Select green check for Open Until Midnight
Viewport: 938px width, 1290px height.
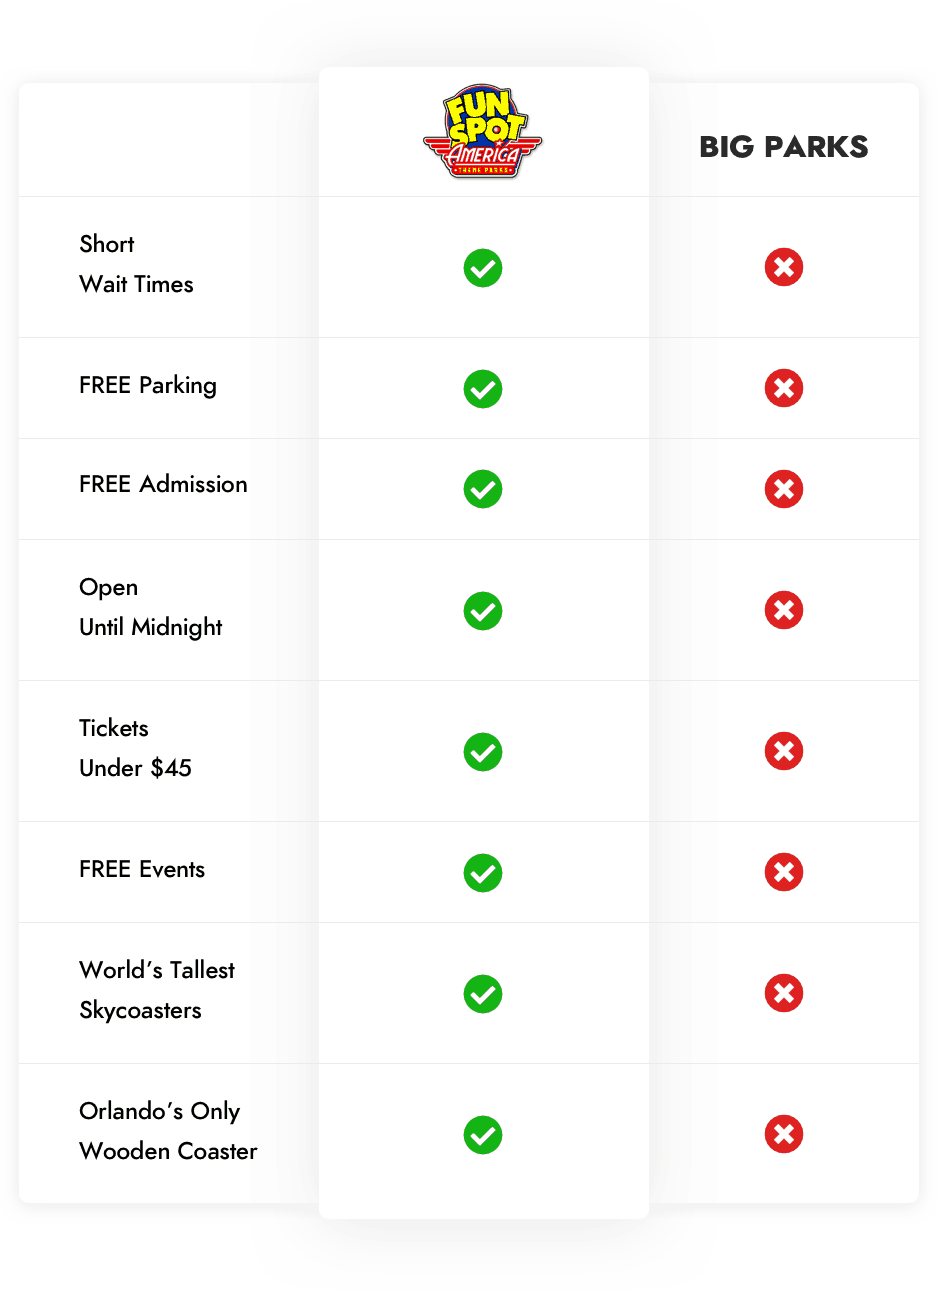(483, 611)
